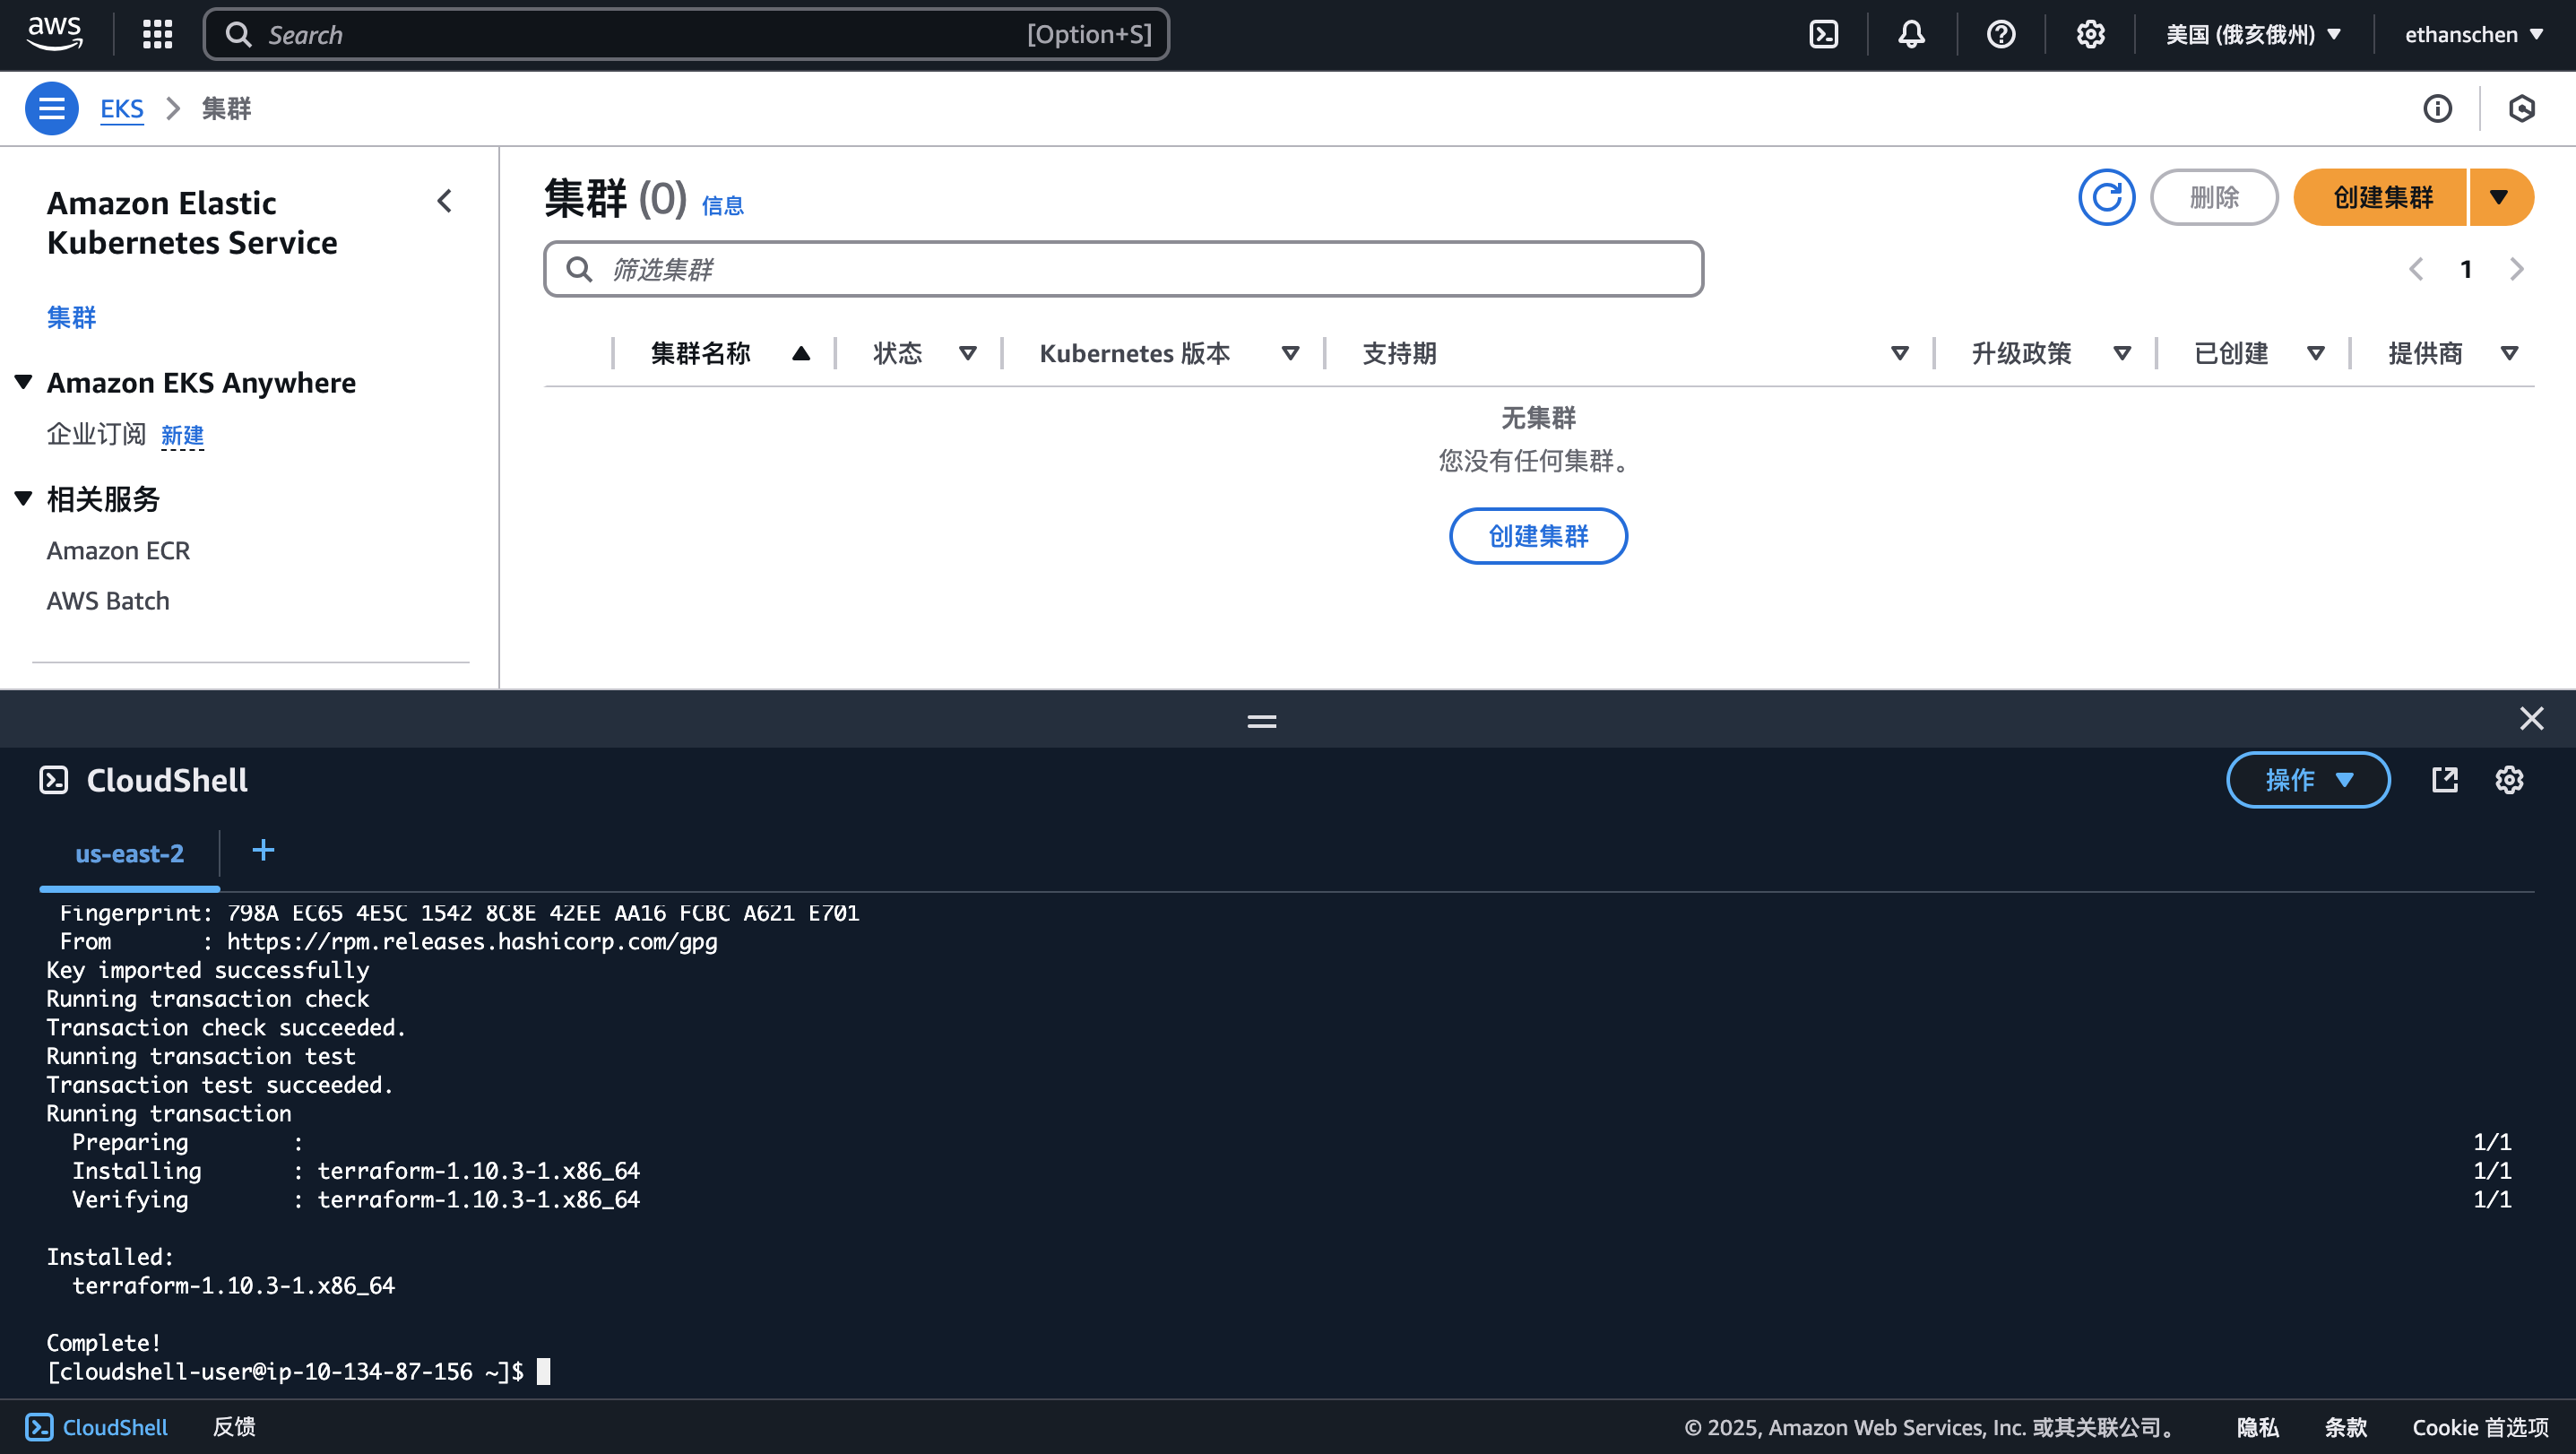Open CloudShell settings gear
Viewport: 2576px width, 1454px height.
[2509, 780]
